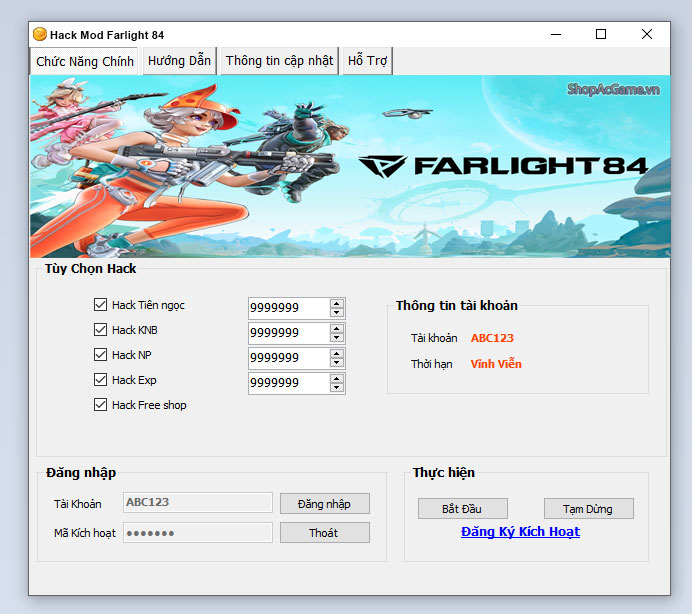Click the Mã Kích hoạt password field
Screen dimensions: 693x616
[x=198, y=533]
